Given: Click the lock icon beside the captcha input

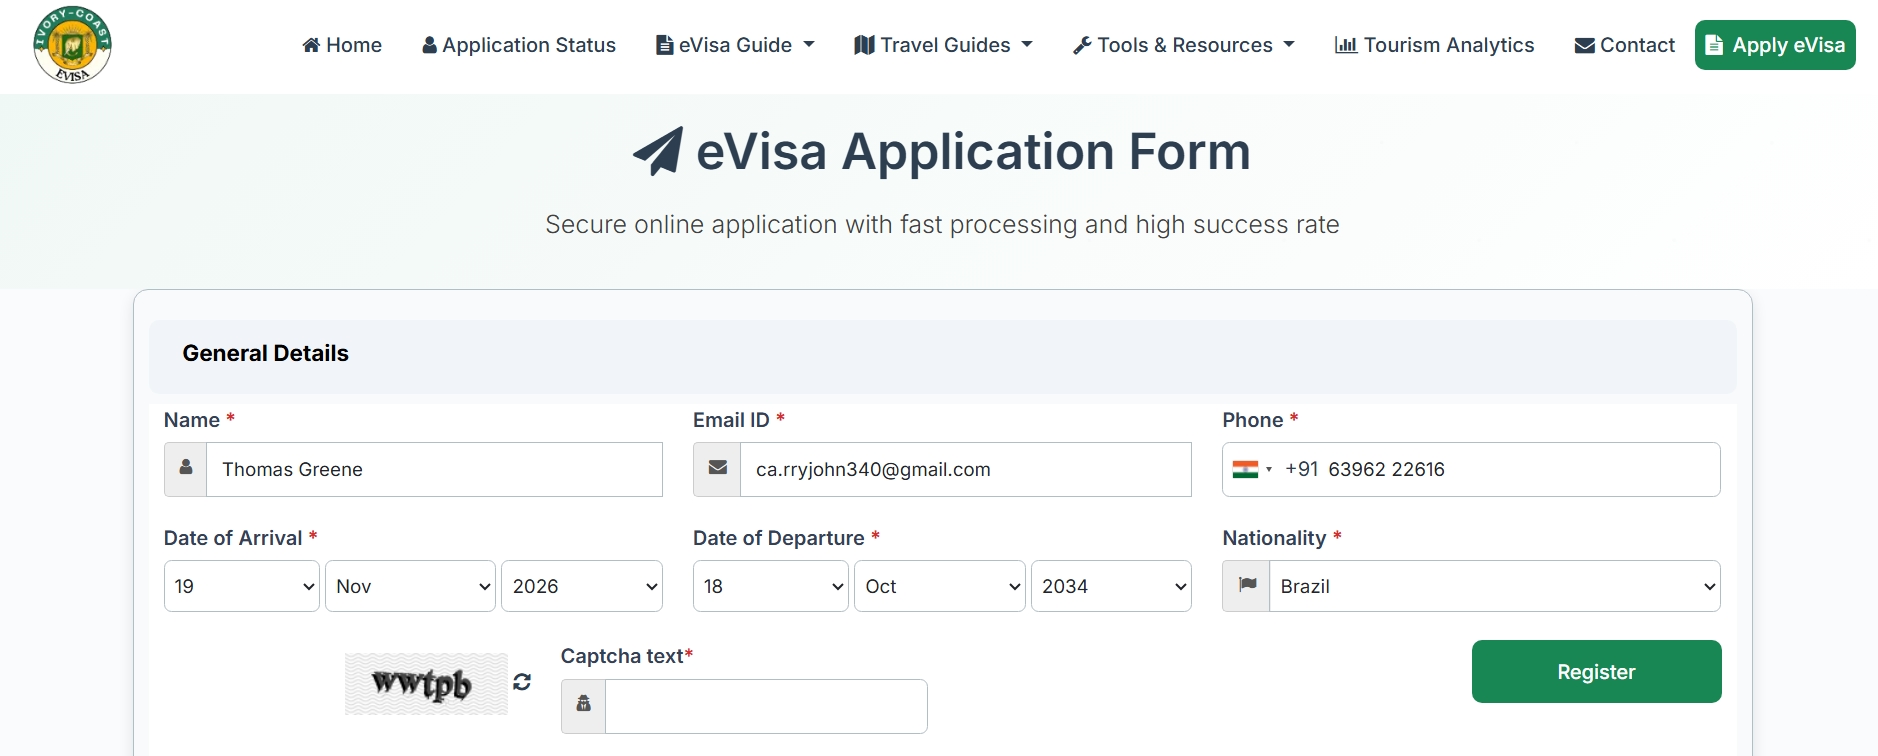Looking at the screenshot, I should [584, 705].
